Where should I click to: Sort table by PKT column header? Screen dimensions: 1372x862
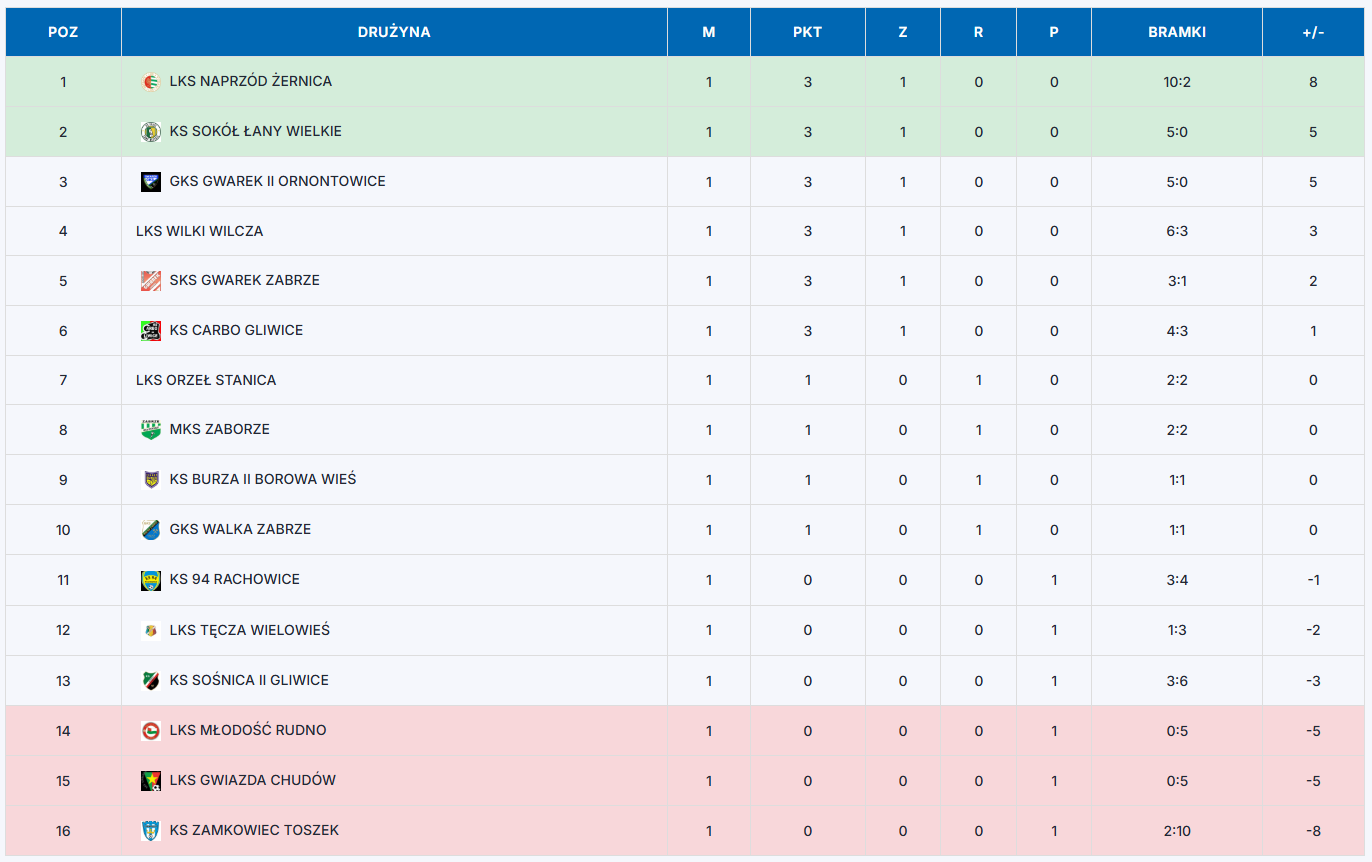pos(807,32)
